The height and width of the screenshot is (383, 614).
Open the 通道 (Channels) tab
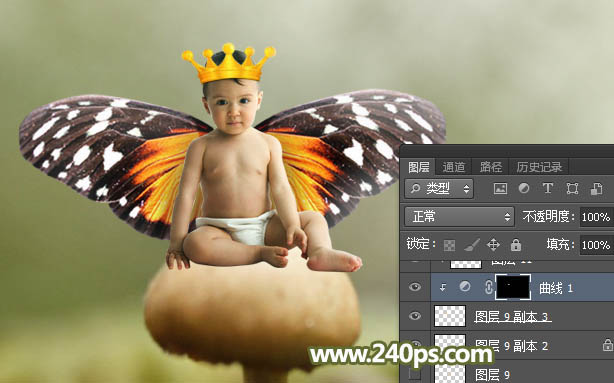pos(453,167)
